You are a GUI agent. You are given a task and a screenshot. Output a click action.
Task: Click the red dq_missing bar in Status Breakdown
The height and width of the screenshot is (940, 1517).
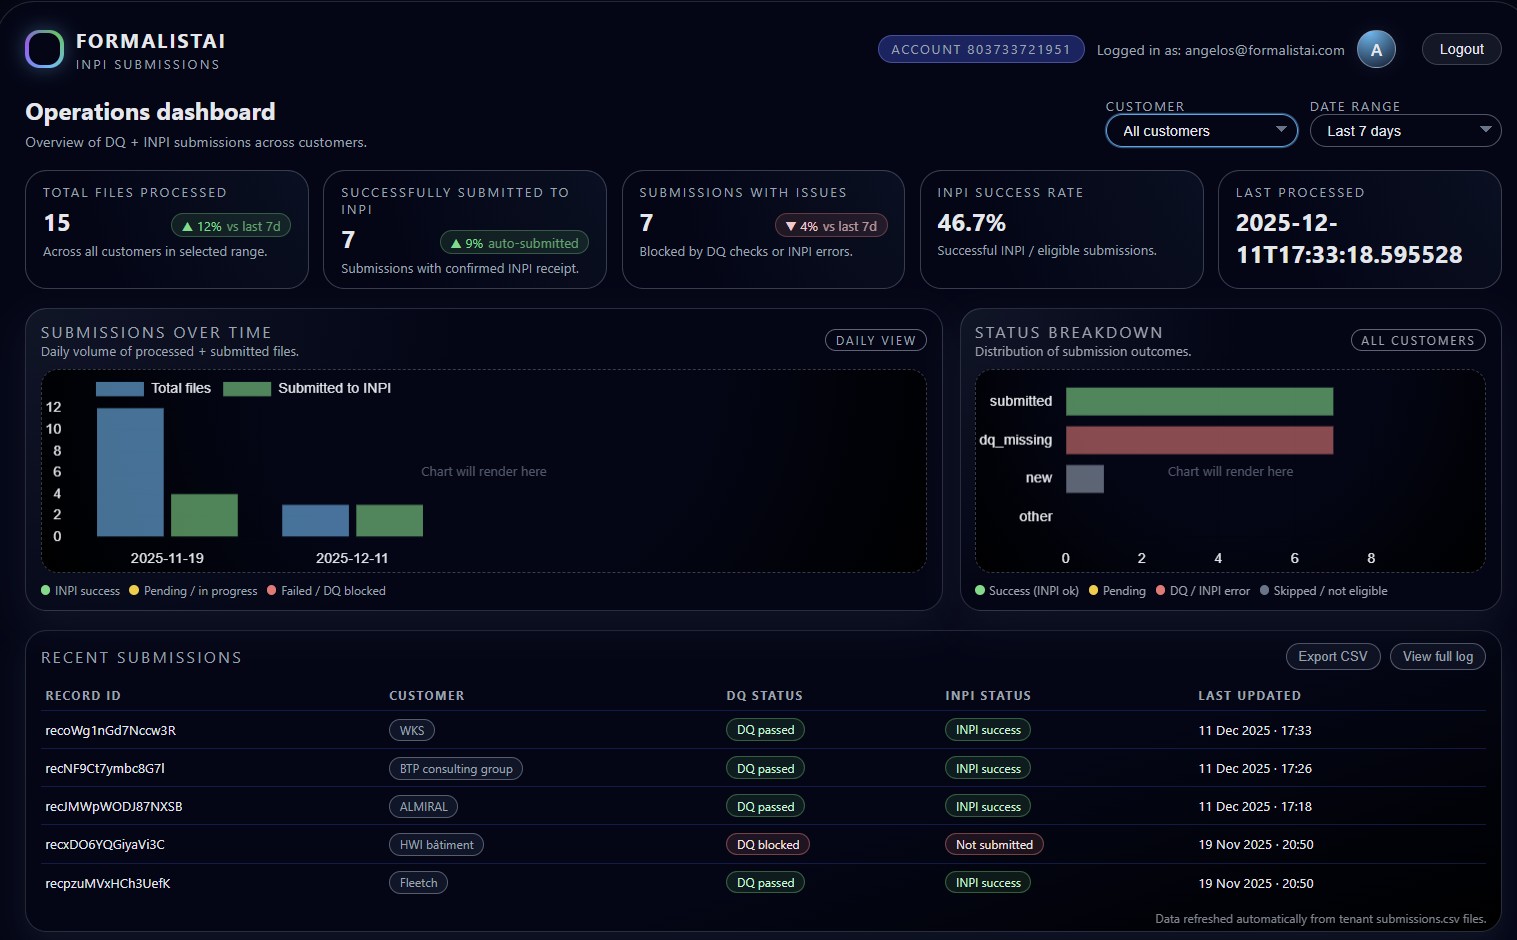(1200, 440)
